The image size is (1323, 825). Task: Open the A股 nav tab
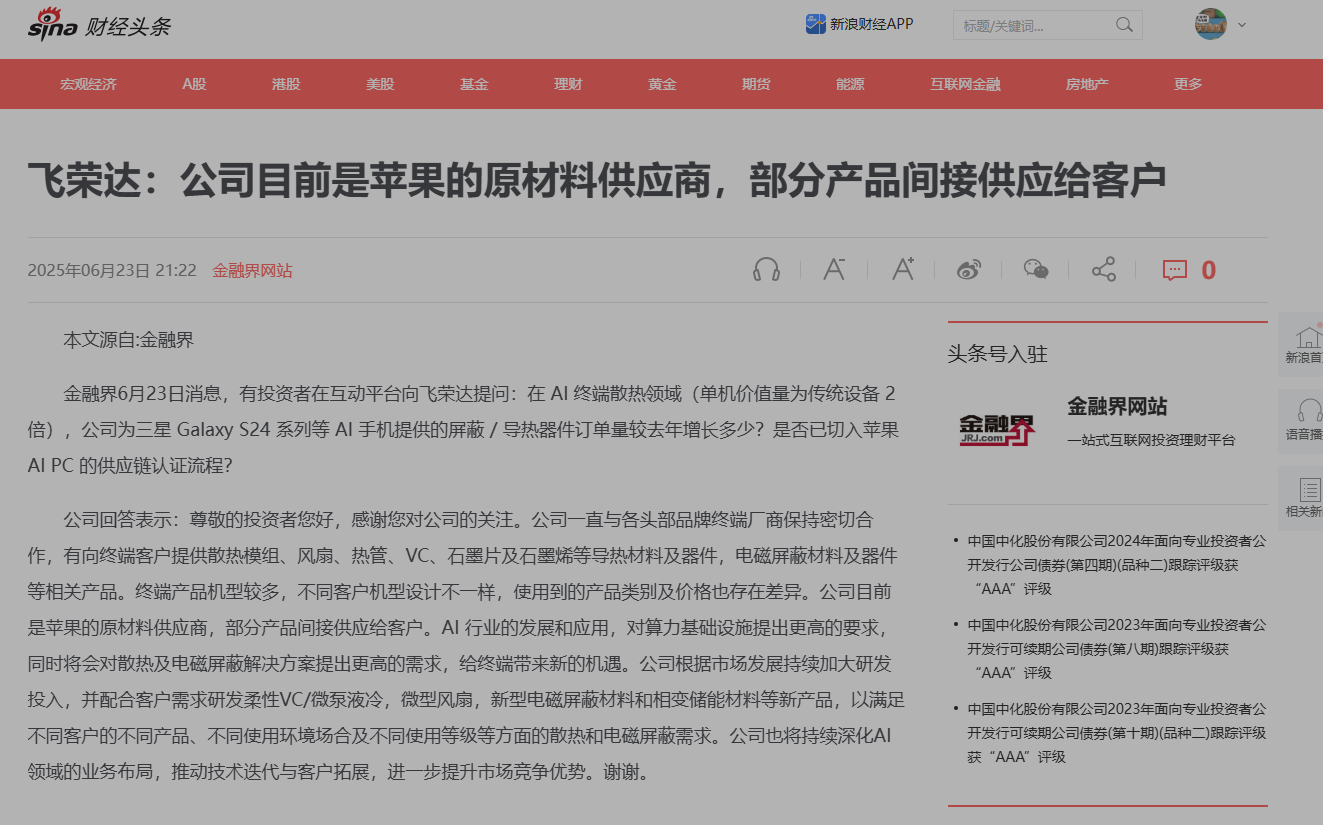194,84
